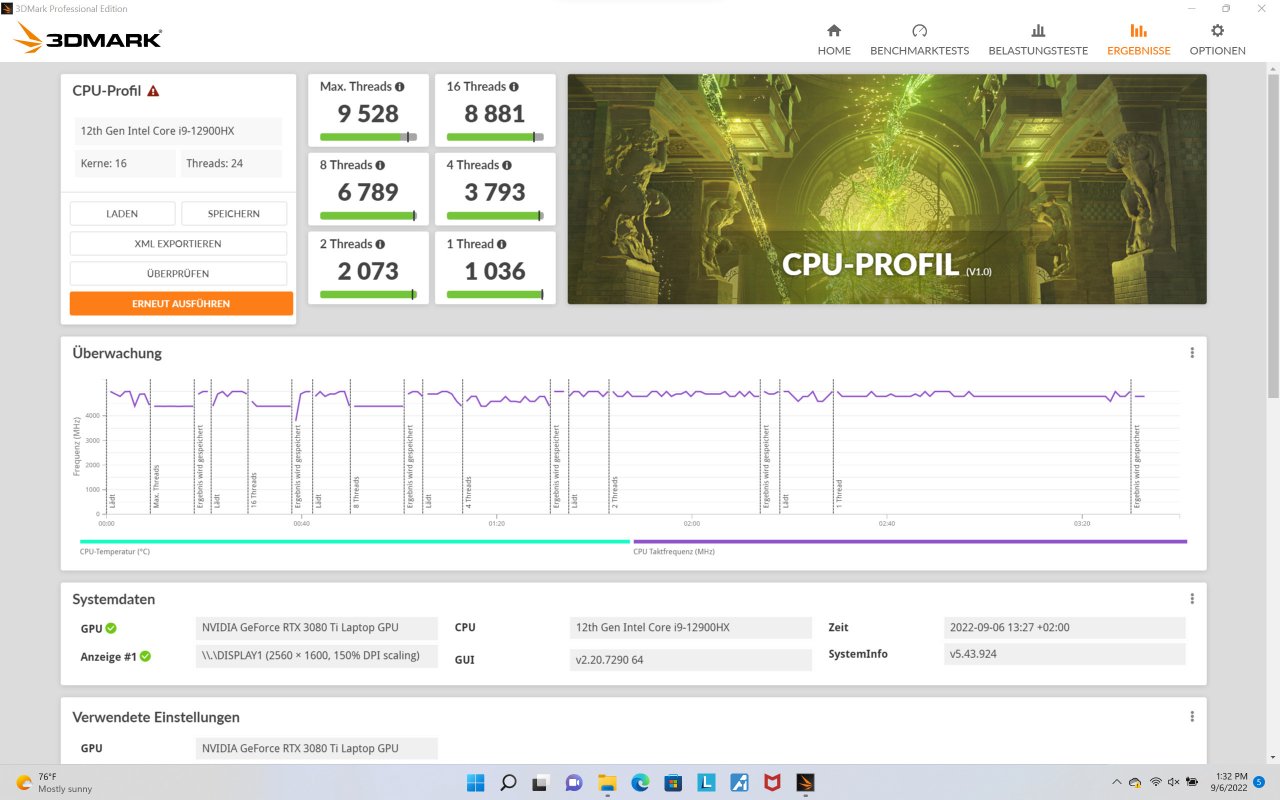Click the CPU-PROFIL preview image
The width and height of the screenshot is (1280, 800).
[887, 189]
